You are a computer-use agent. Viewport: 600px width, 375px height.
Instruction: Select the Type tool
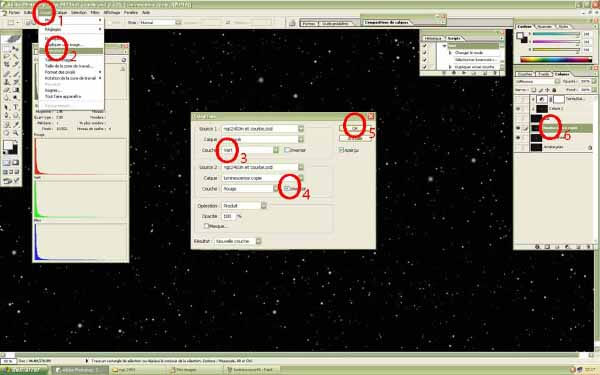click(15, 107)
